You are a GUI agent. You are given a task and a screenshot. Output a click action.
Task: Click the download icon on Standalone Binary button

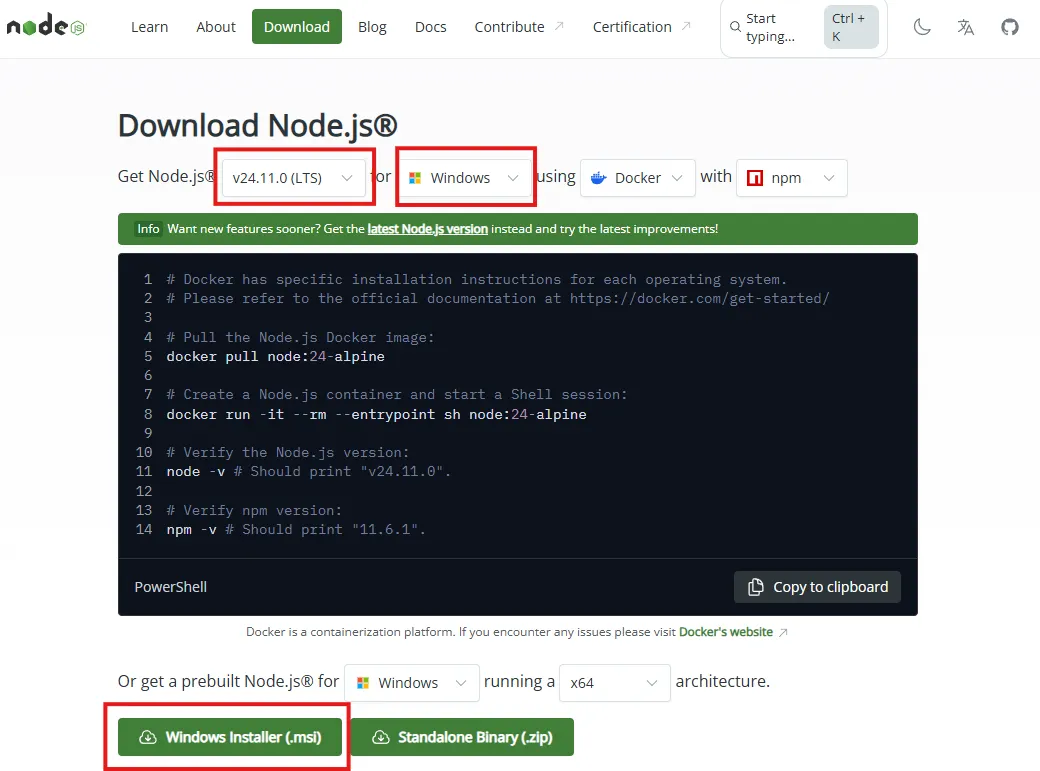[381, 737]
